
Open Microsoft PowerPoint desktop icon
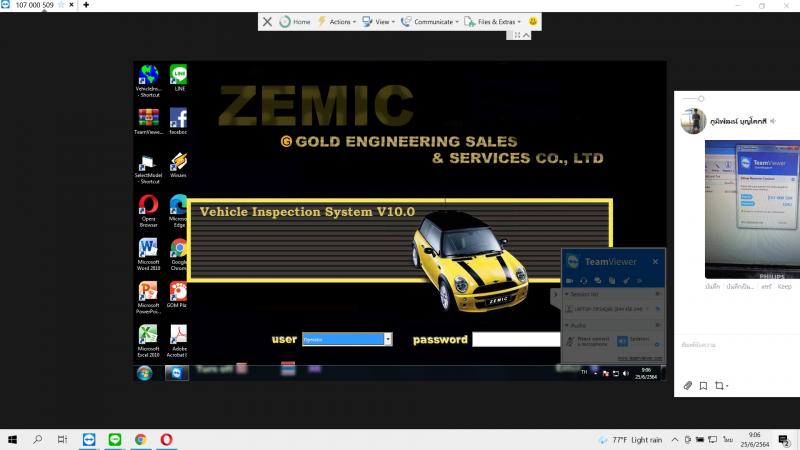[x=148, y=297]
